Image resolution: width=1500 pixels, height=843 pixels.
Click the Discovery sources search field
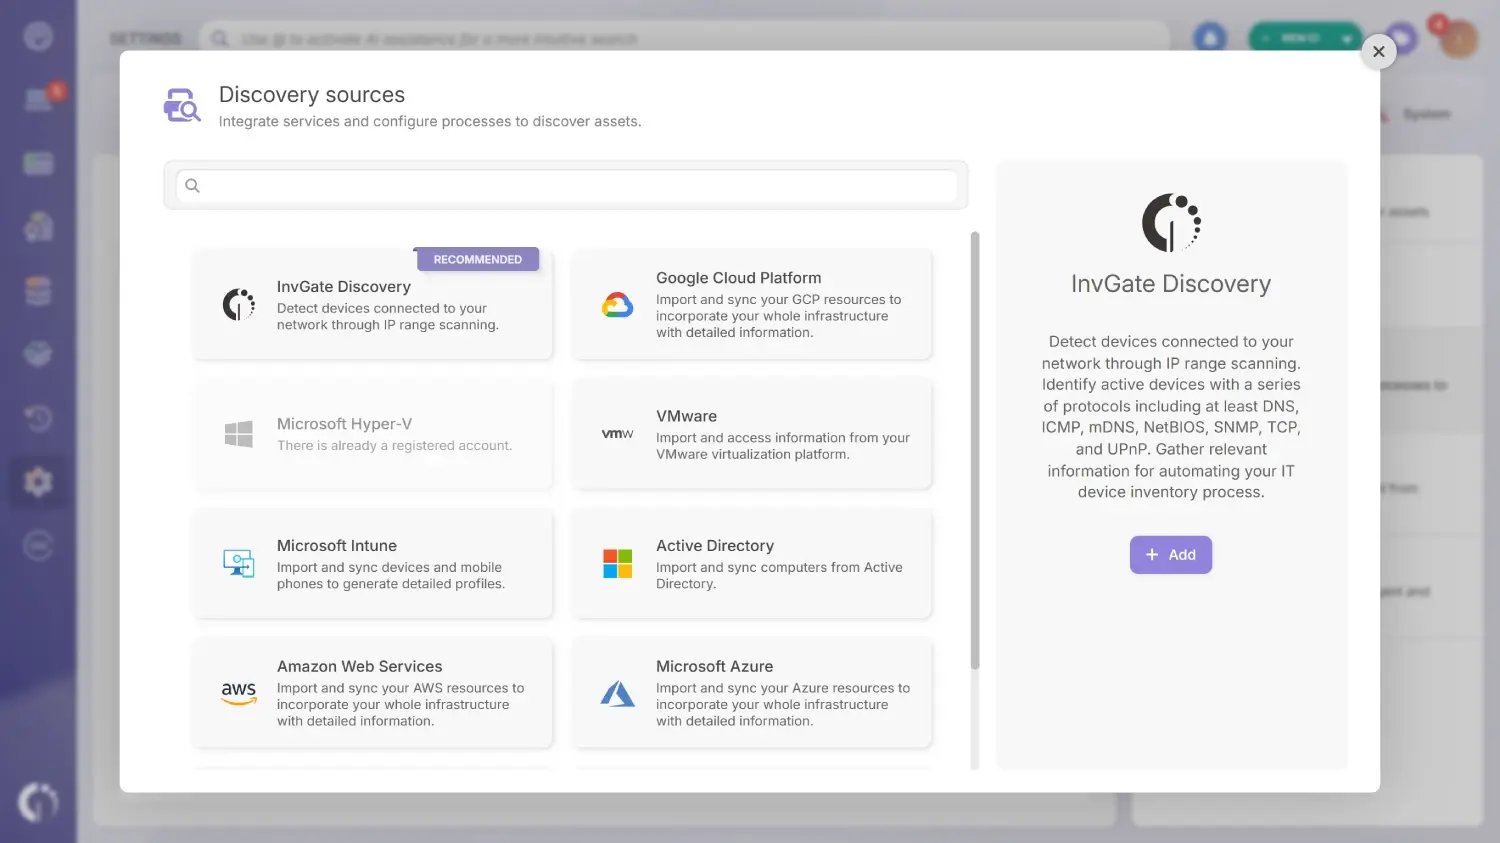pyautogui.click(x=565, y=185)
